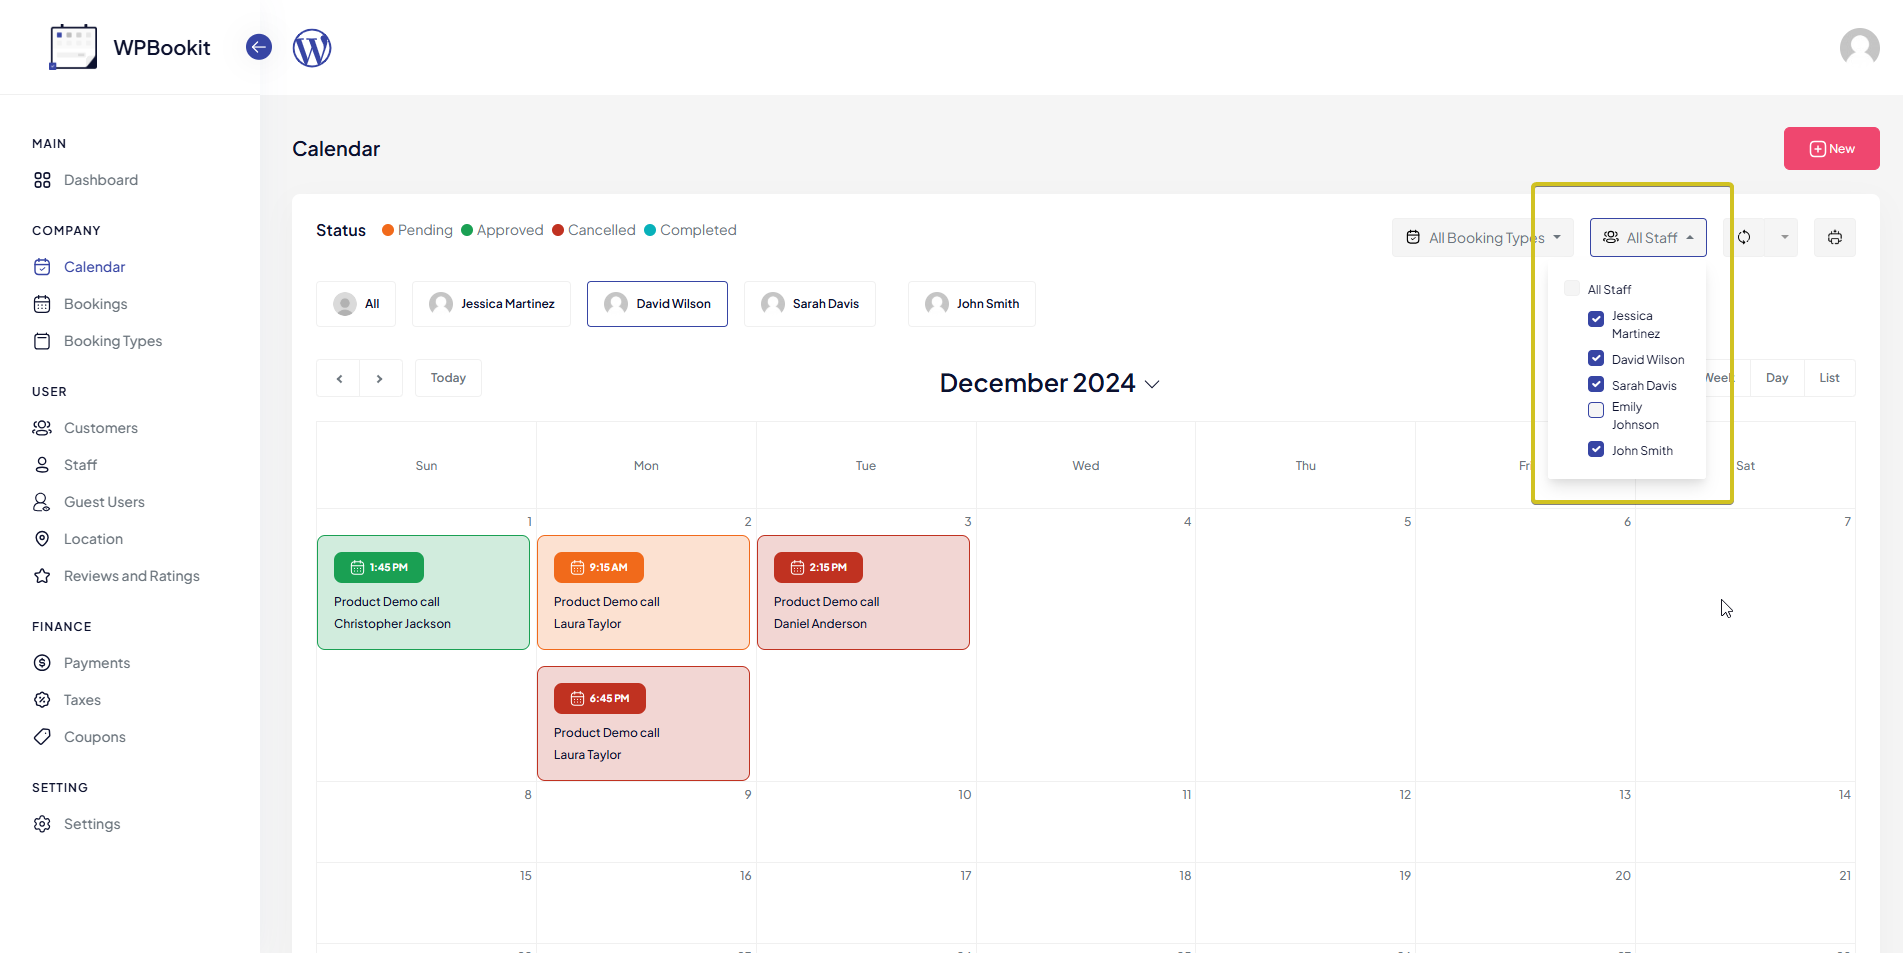Click the refresh calendar icon
This screenshot has height=953, width=1903.
[x=1744, y=238]
